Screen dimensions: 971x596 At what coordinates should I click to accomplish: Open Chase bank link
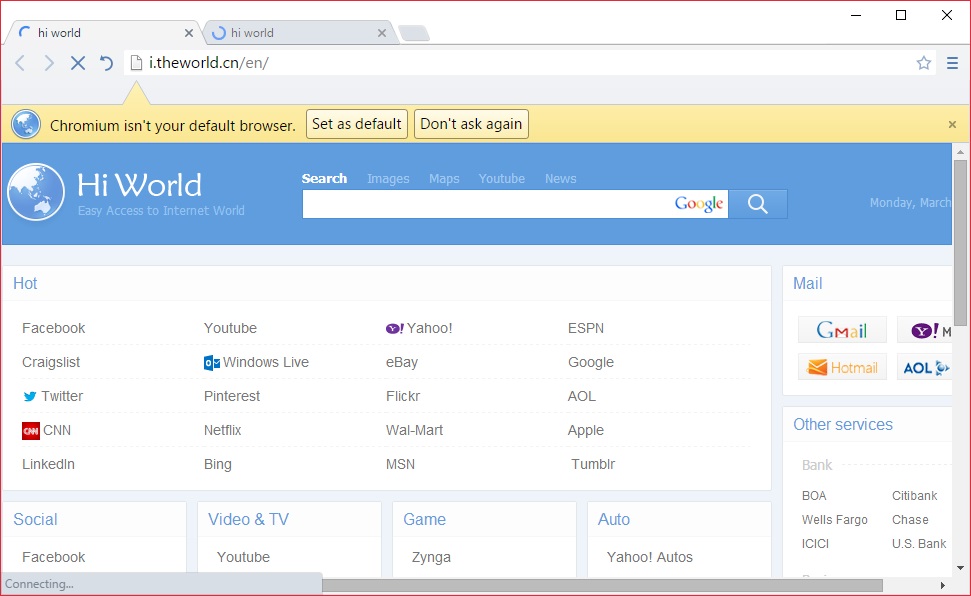tap(910, 520)
